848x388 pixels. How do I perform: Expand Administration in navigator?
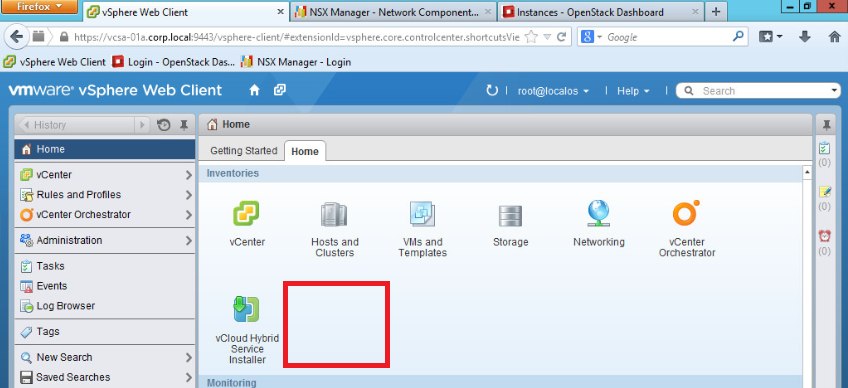[188, 240]
